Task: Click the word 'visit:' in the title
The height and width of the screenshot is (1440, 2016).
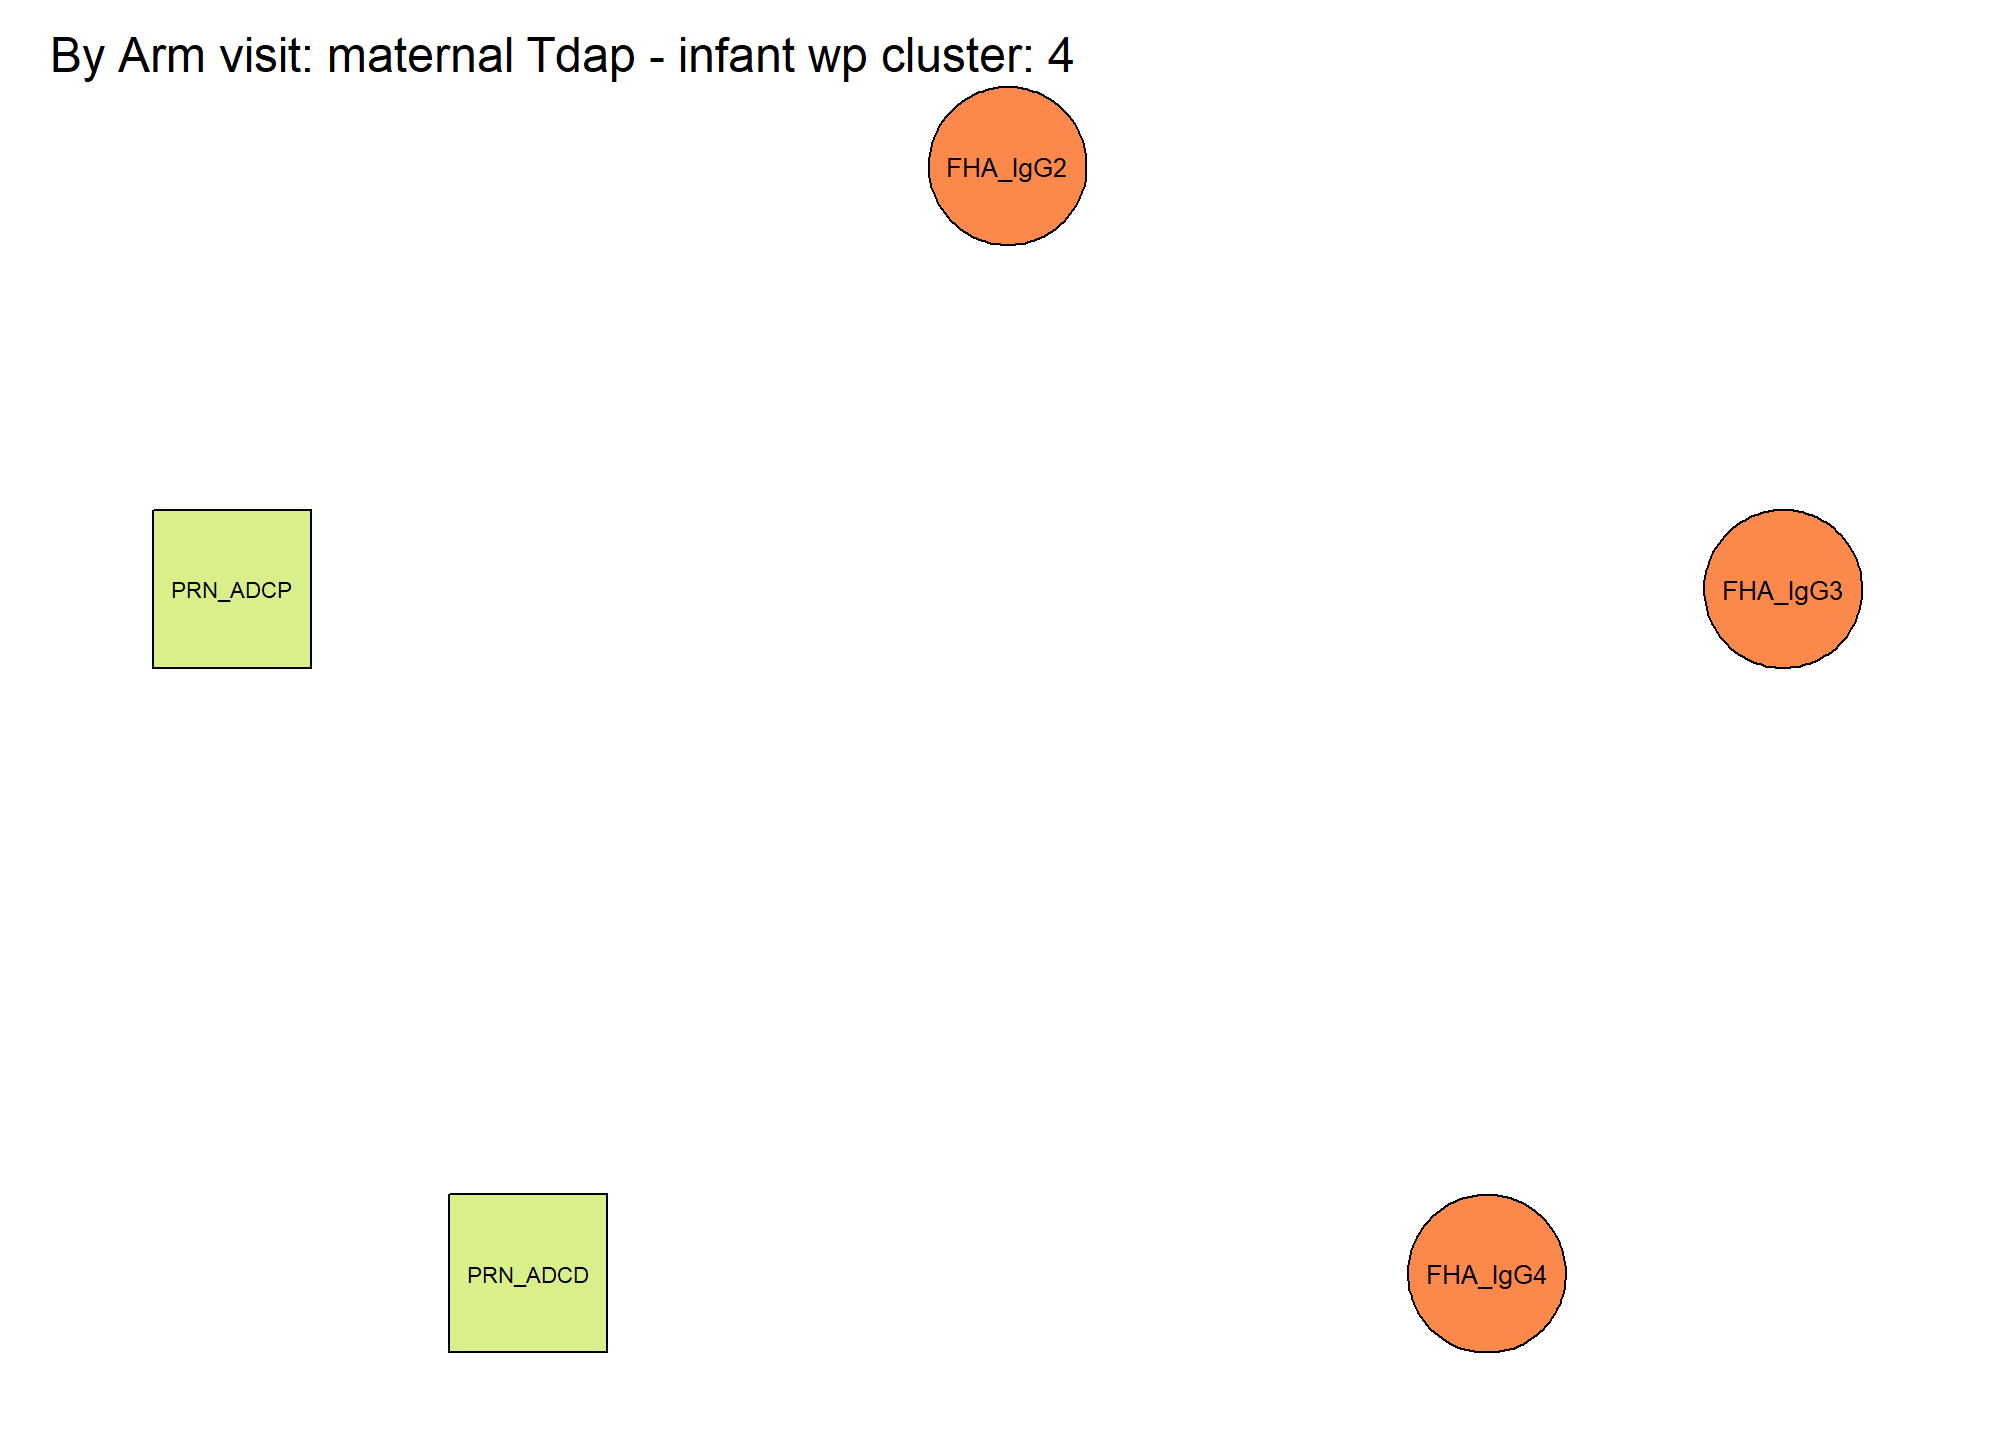Action: click(267, 56)
